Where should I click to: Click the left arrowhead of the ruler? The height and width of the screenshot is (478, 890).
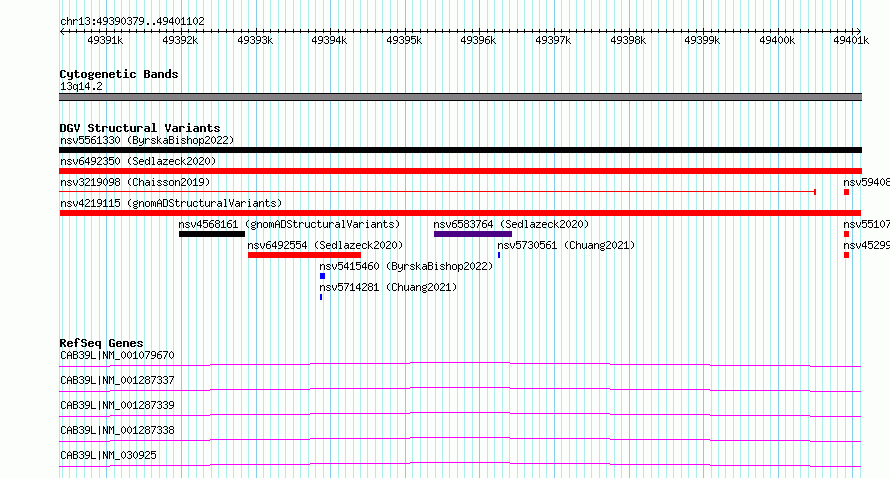point(62,31)
